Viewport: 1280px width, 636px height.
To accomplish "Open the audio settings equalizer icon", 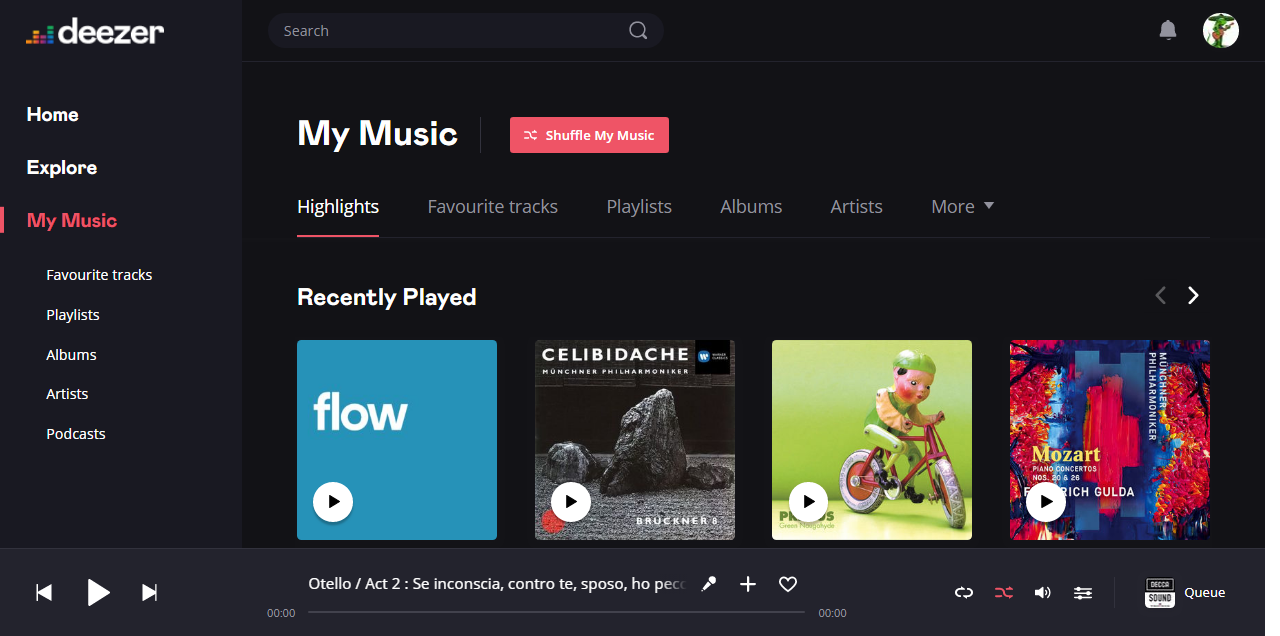I will [x=1083, y=593].
